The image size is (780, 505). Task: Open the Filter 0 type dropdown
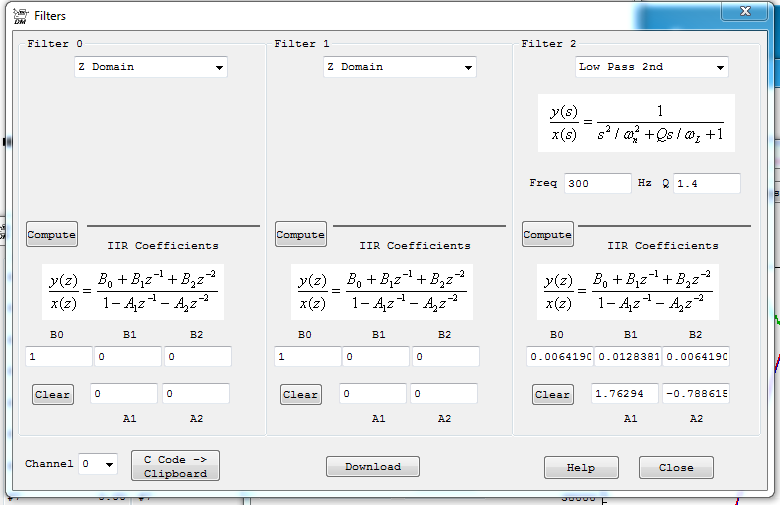(x=151, y=67)
